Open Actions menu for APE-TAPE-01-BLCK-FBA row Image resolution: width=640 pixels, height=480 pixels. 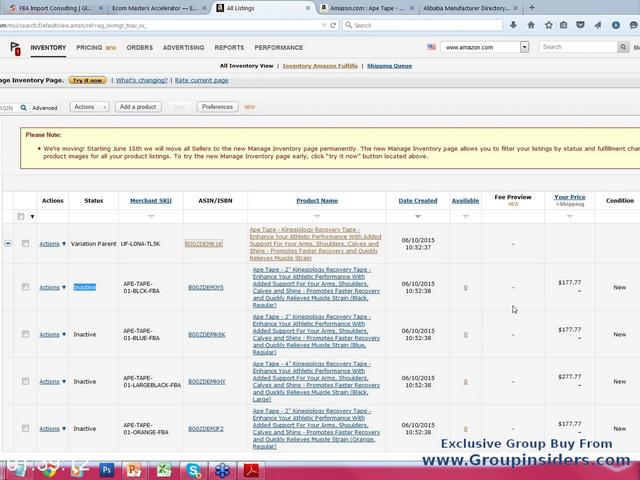point(52,287)
